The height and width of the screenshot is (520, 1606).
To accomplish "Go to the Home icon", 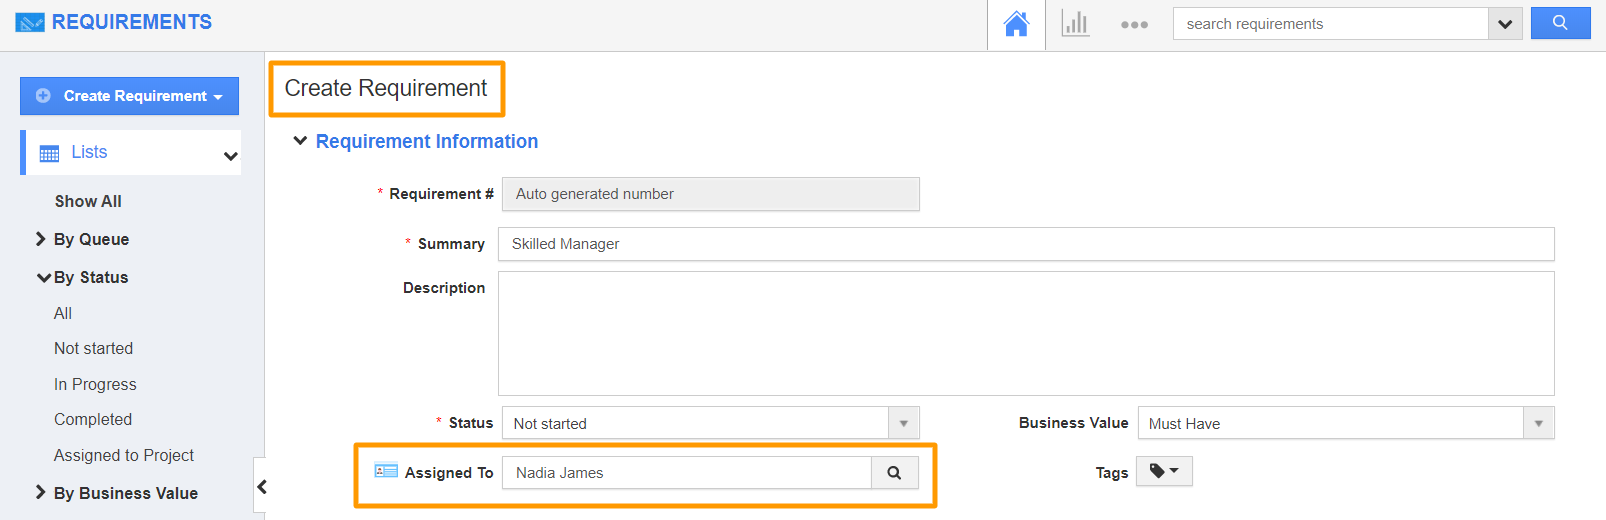I will [1016, 24].
